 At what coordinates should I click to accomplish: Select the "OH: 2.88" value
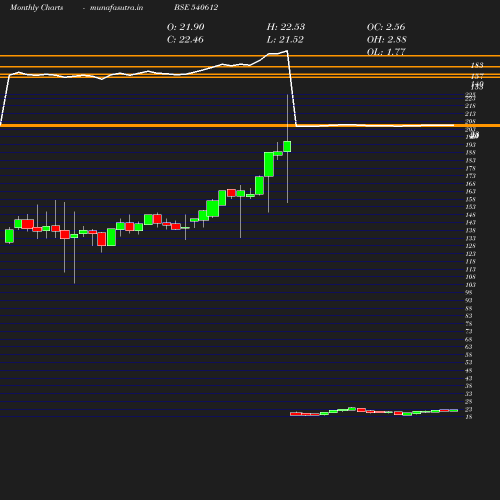tap(386, 40)
